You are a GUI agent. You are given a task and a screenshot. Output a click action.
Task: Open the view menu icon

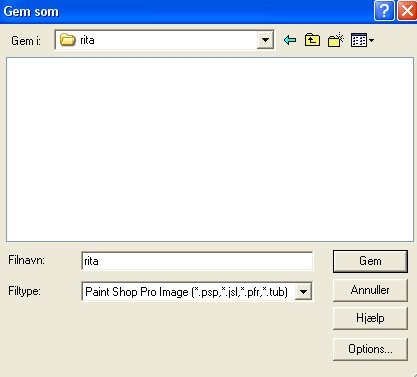pyautogui.click(x=362, y=40)
